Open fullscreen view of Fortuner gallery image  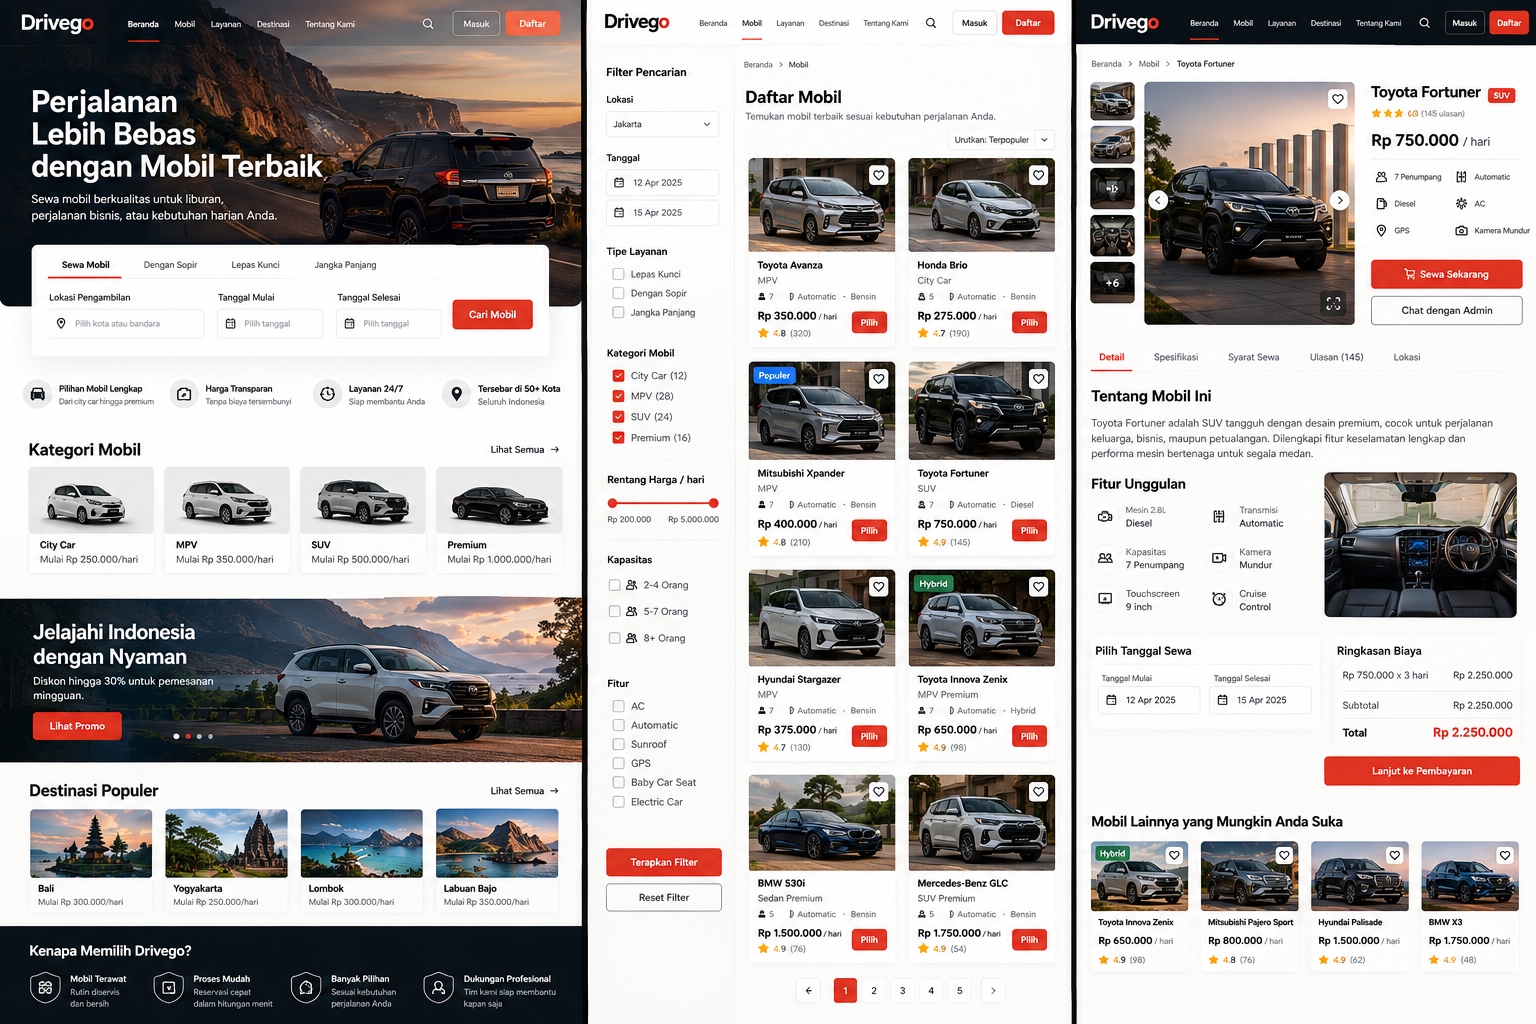point(1333,303)
